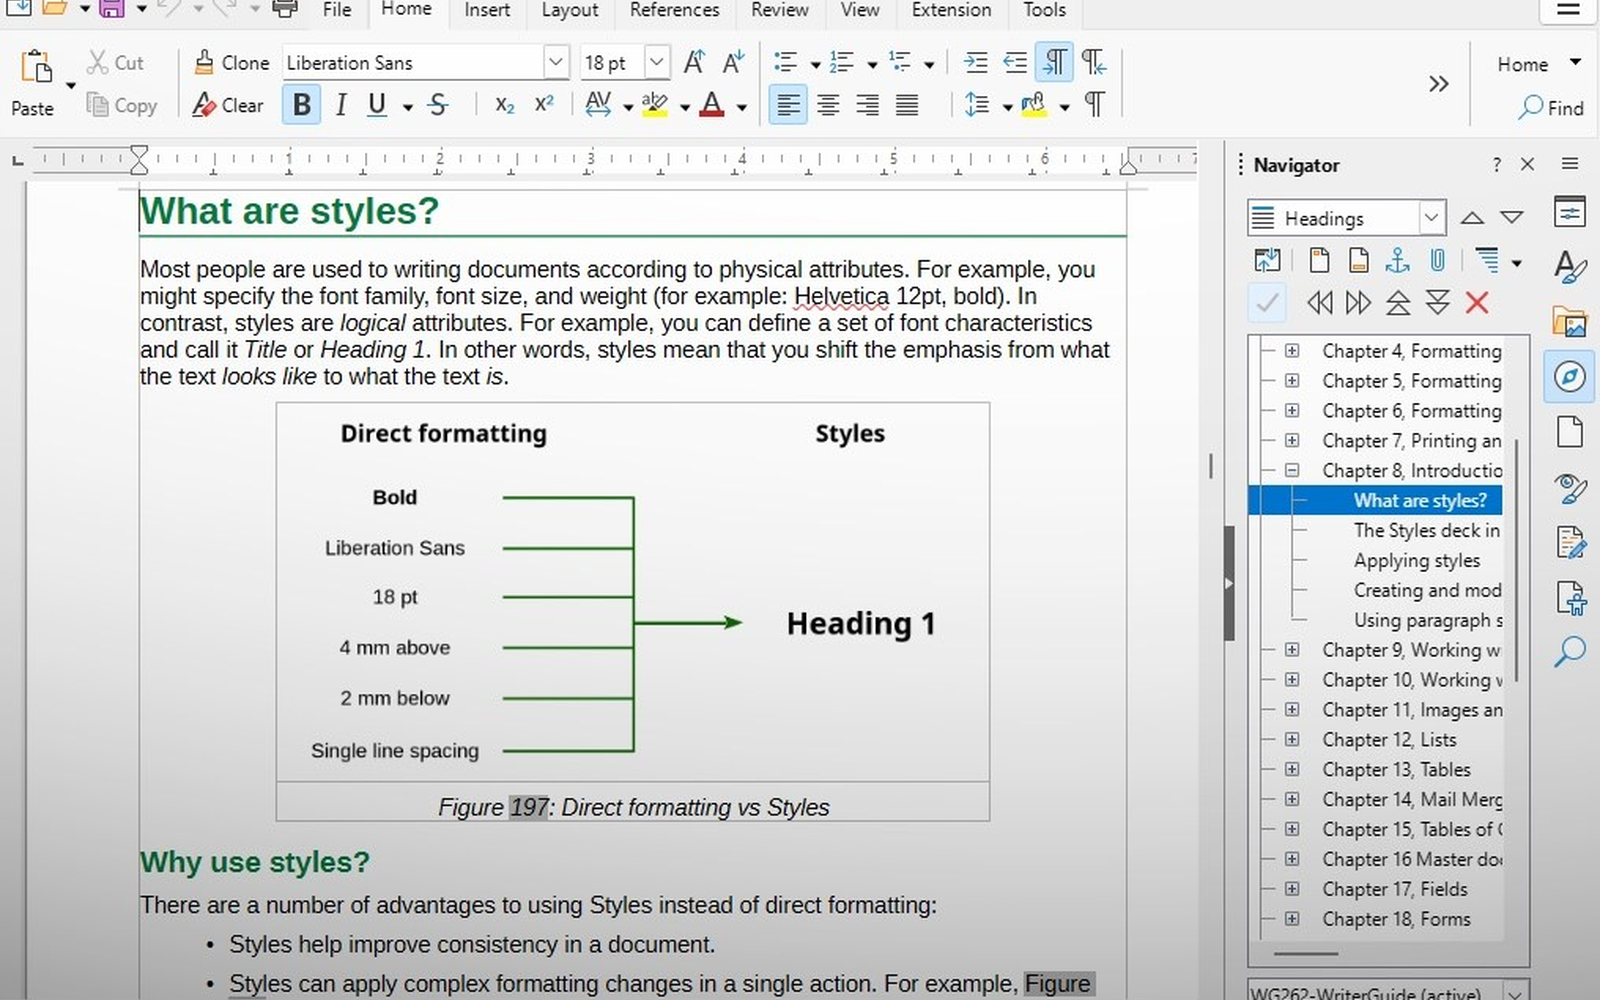The width and height of the screenshot is (1600, 1000).
Task: Open the Home tab options dropdown
Action: (x=1576, y=62)
